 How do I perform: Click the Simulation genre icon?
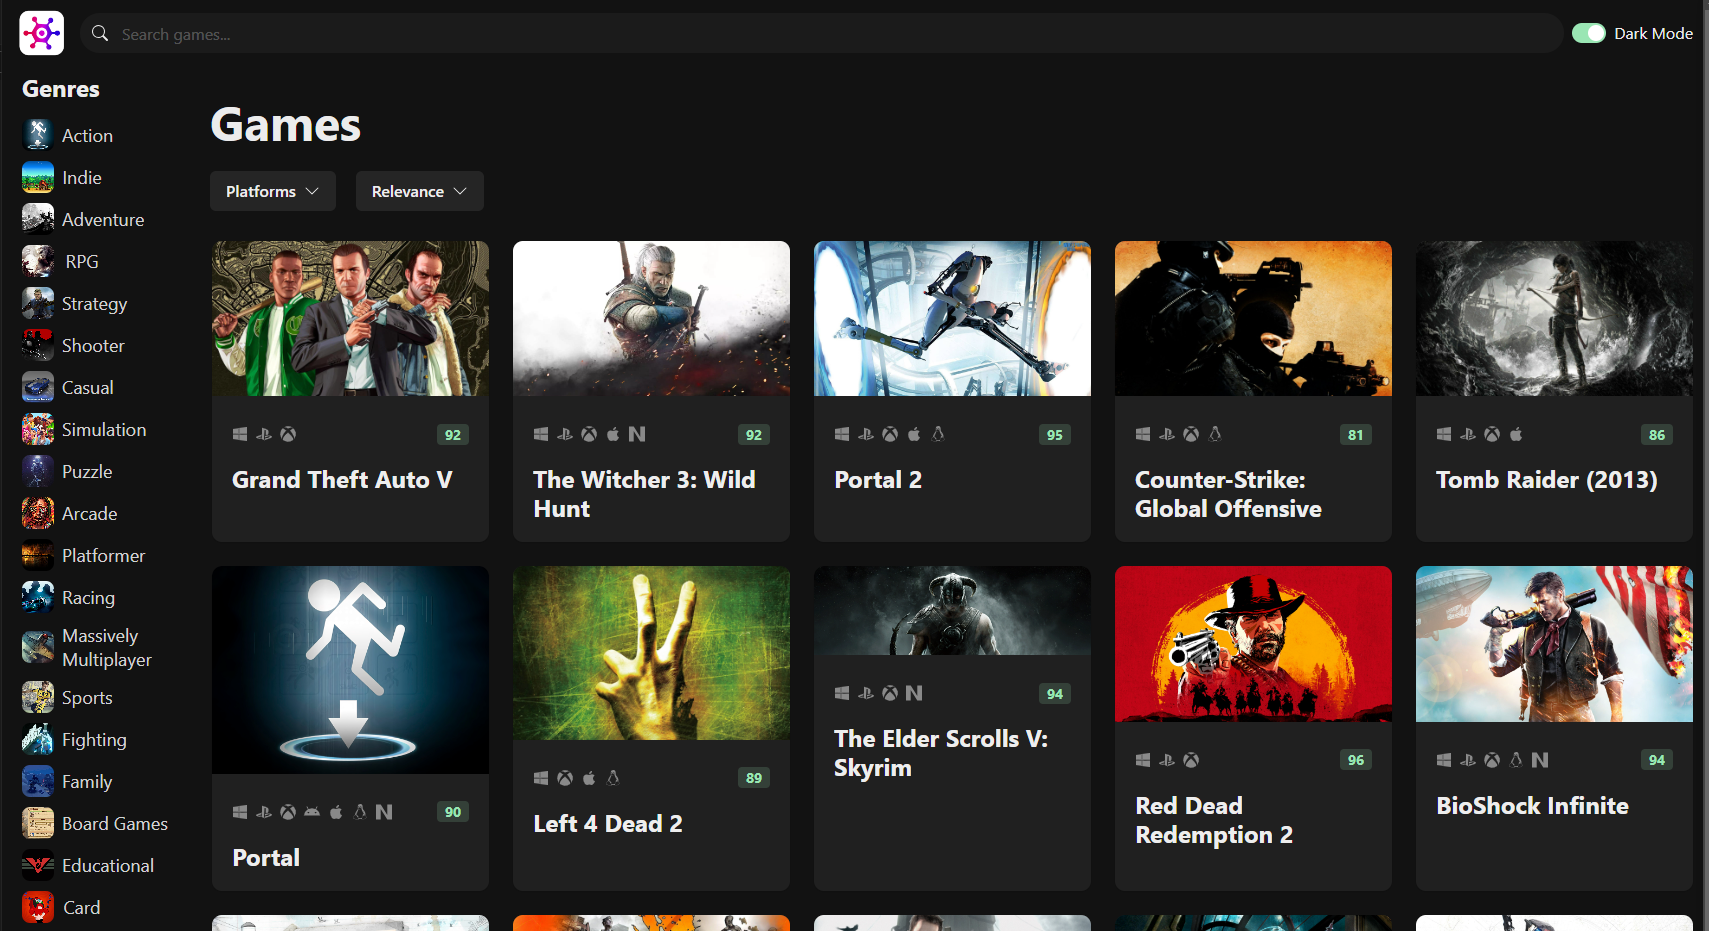point(38,429)
